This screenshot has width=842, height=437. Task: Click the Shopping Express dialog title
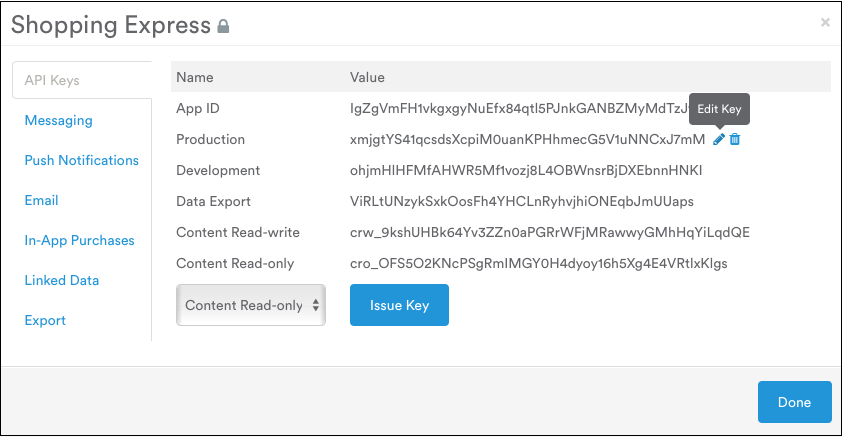(x=111, y=25)
